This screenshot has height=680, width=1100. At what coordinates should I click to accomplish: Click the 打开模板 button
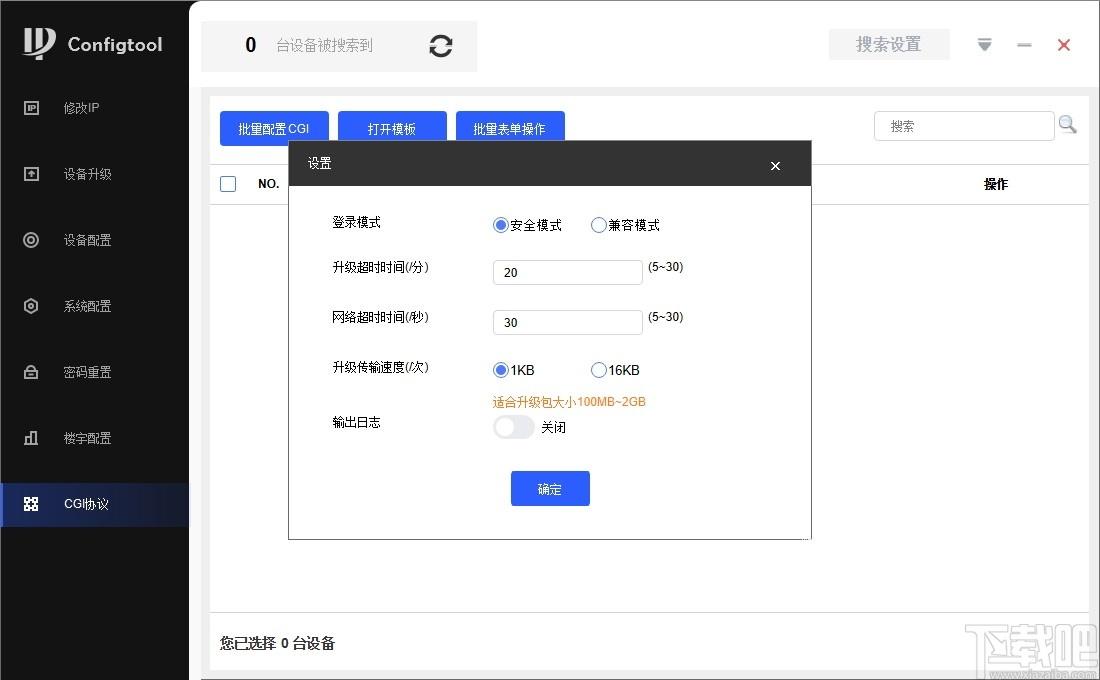click(392, 128)
